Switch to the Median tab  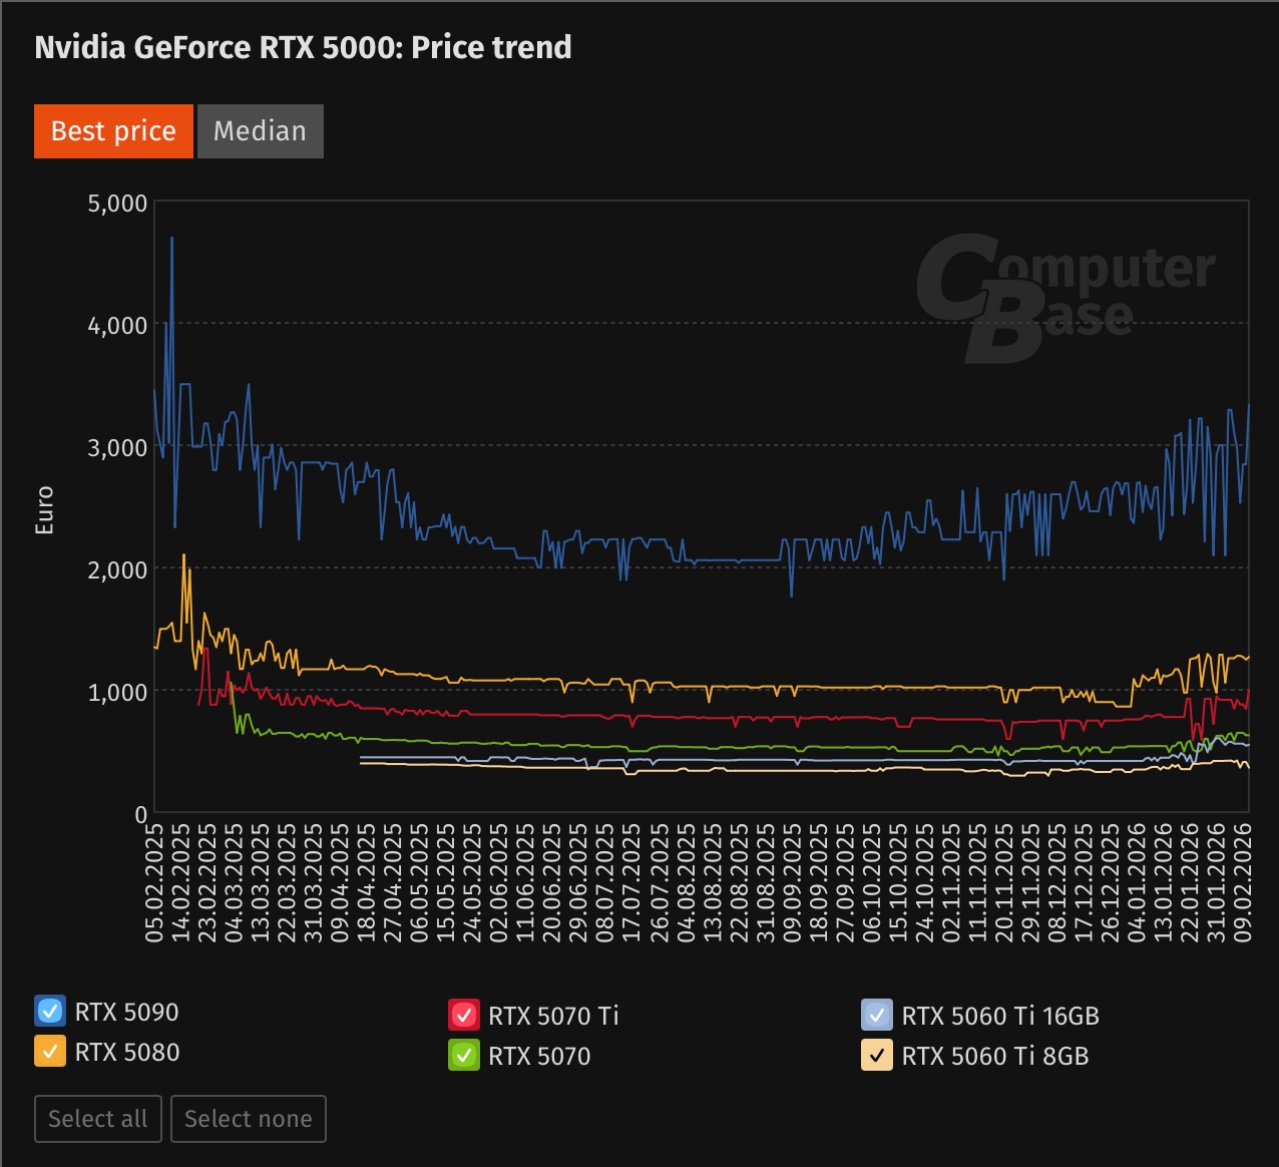[x=260, y=131]
